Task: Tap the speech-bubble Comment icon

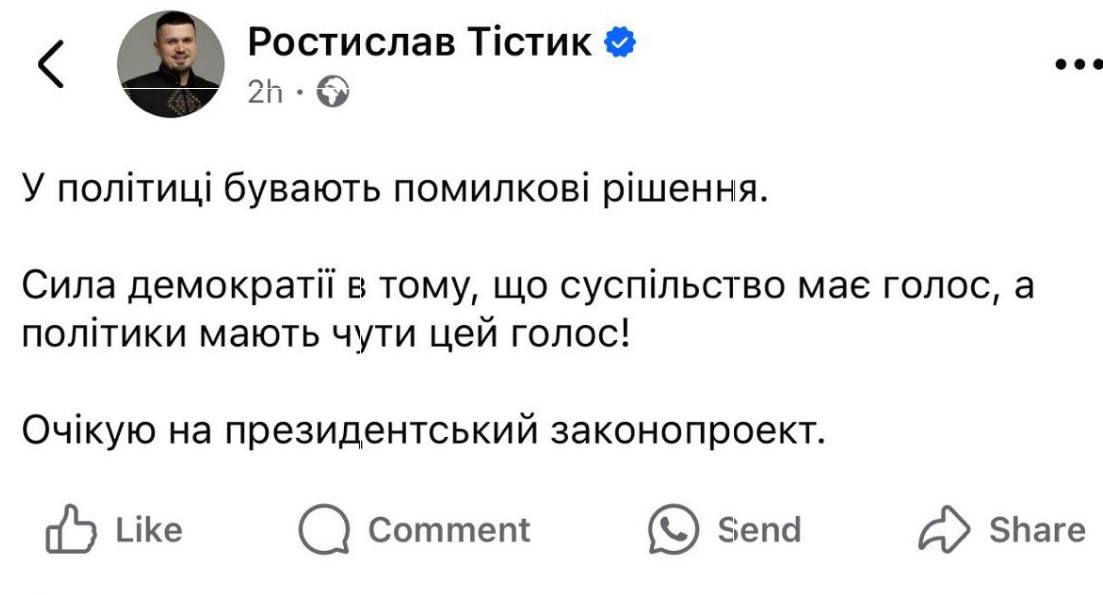Action: (x=325, y=530)
